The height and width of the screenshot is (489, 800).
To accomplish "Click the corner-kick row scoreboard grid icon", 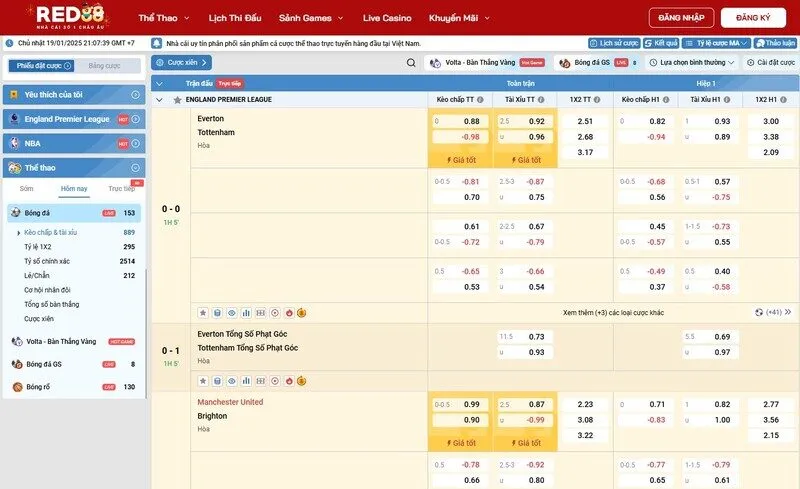I will tap(261, 381).
